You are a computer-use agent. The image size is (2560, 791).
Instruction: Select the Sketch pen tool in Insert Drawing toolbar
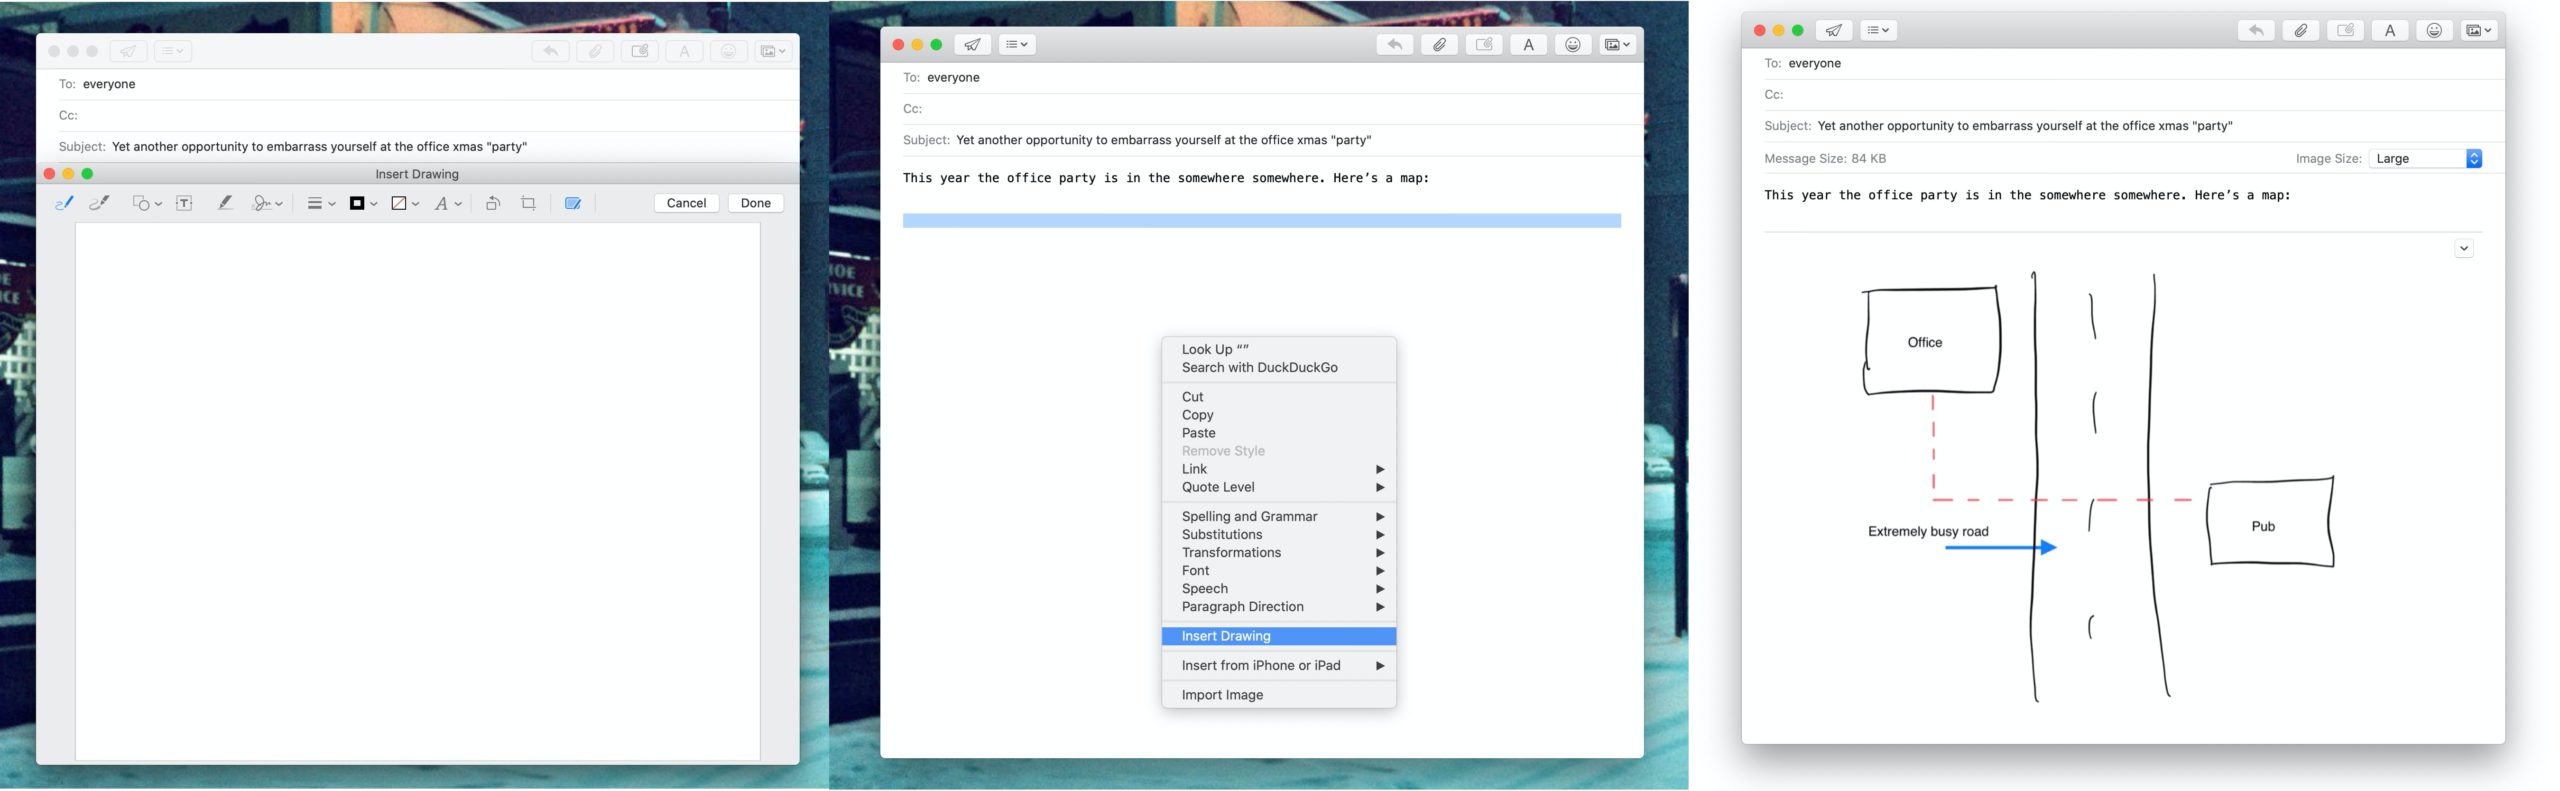[64, 203]
